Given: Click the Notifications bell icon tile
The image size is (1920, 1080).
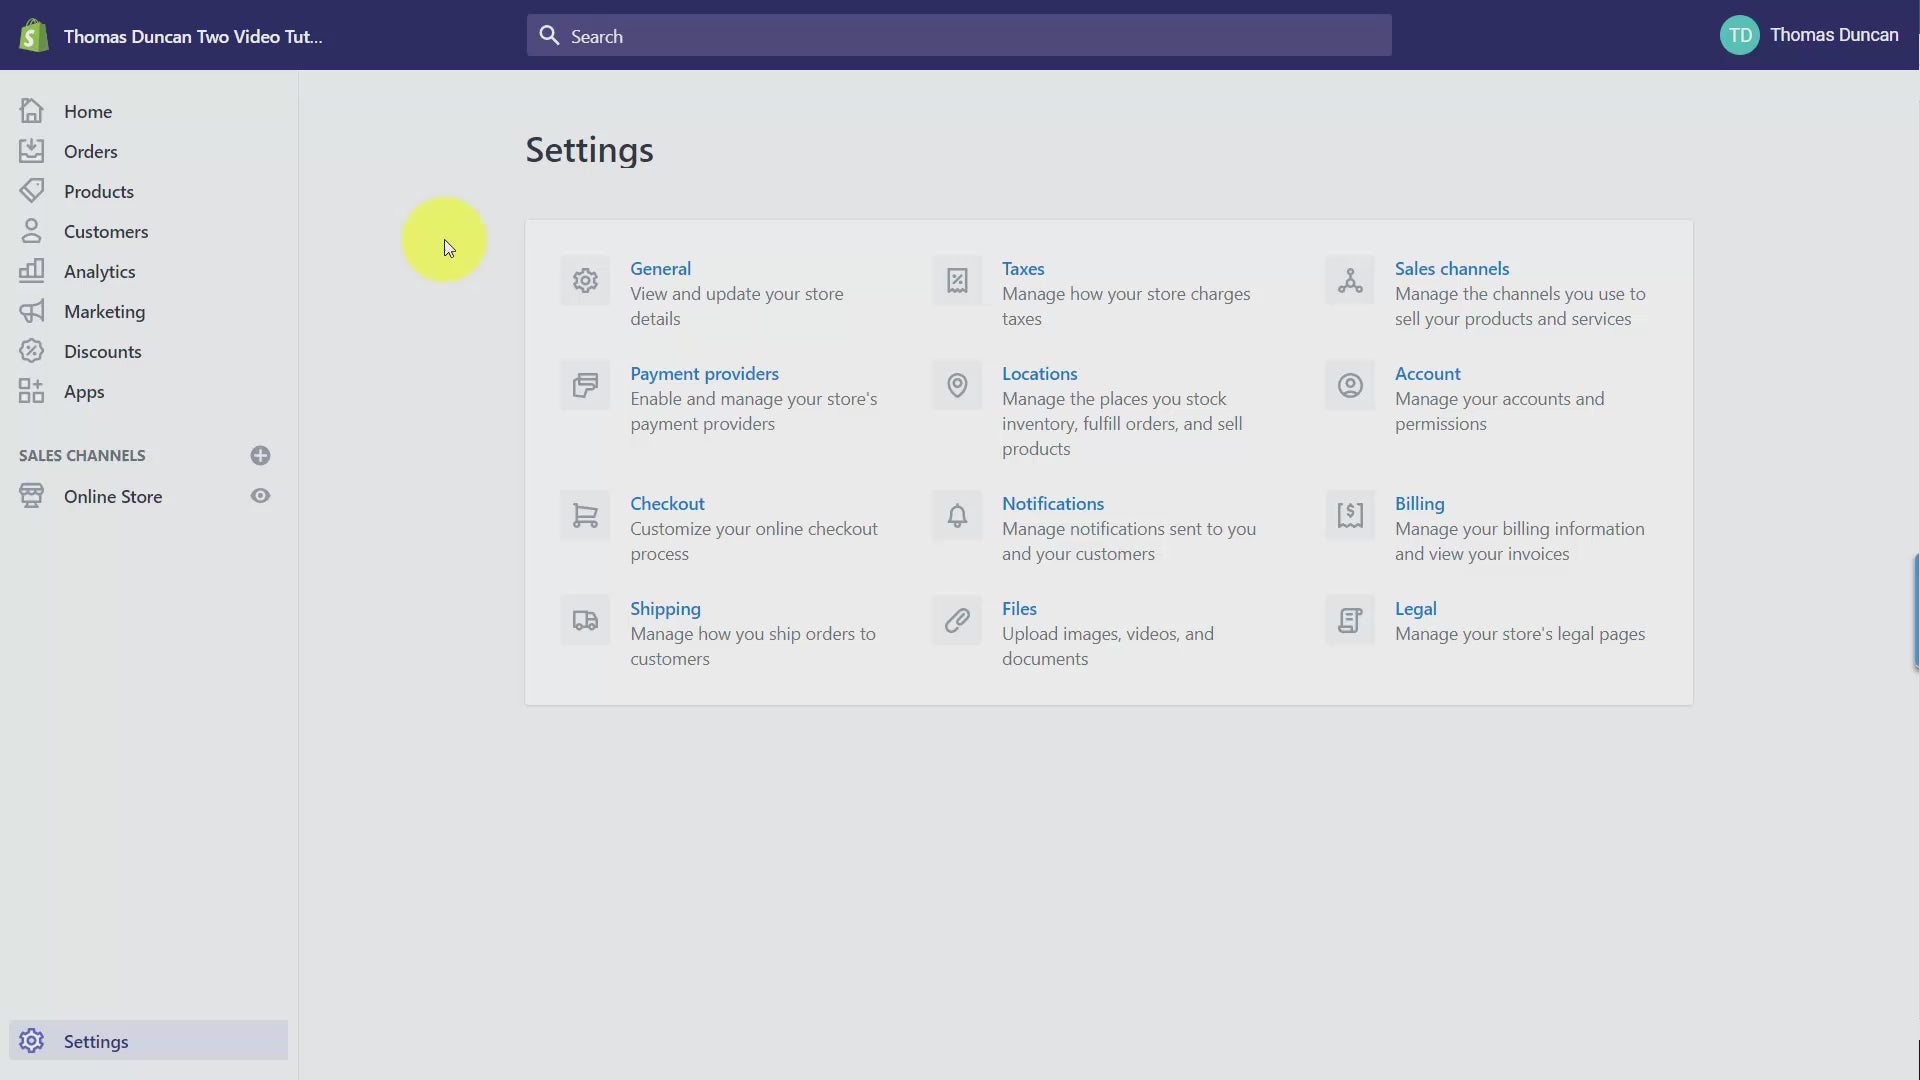Looking at the screenshot, I should click(x=957, y=516).
